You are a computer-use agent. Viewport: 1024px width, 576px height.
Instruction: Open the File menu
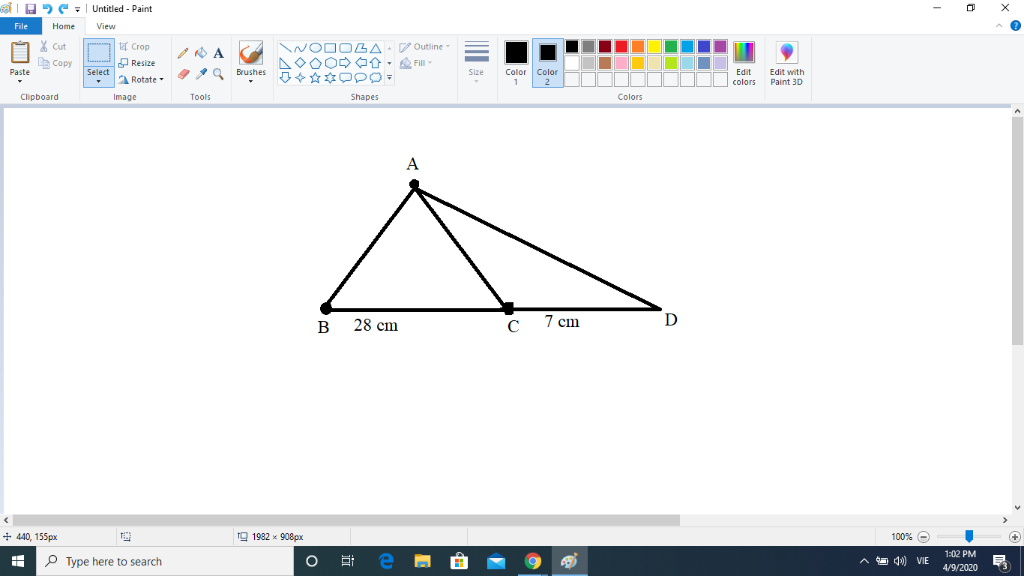21,26
